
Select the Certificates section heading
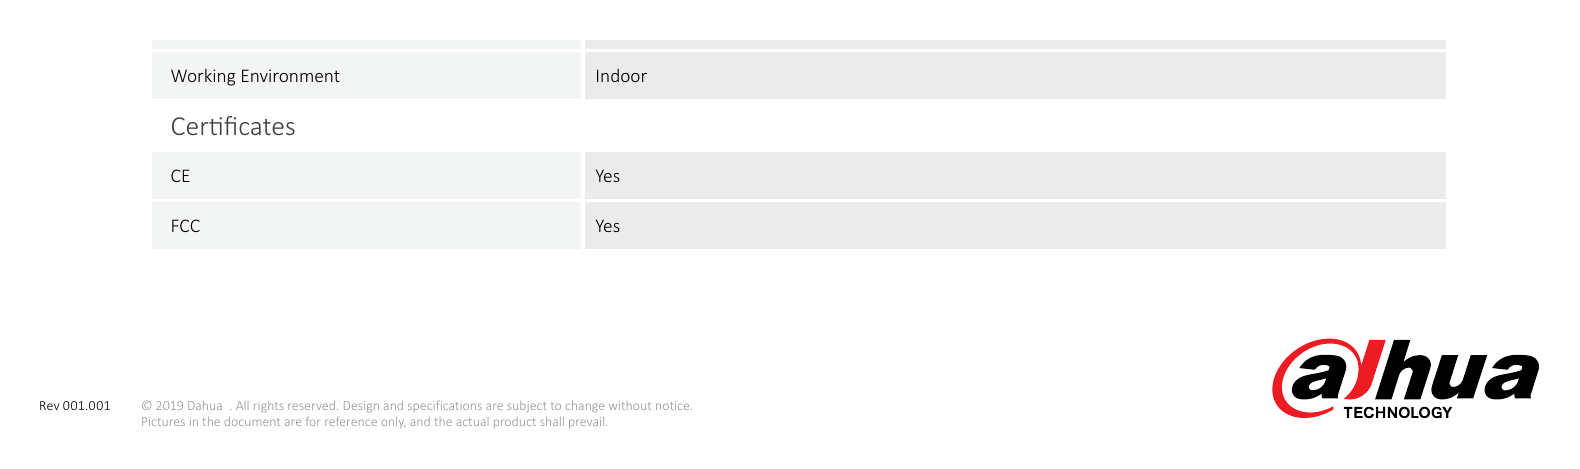[x=233, y=127]
